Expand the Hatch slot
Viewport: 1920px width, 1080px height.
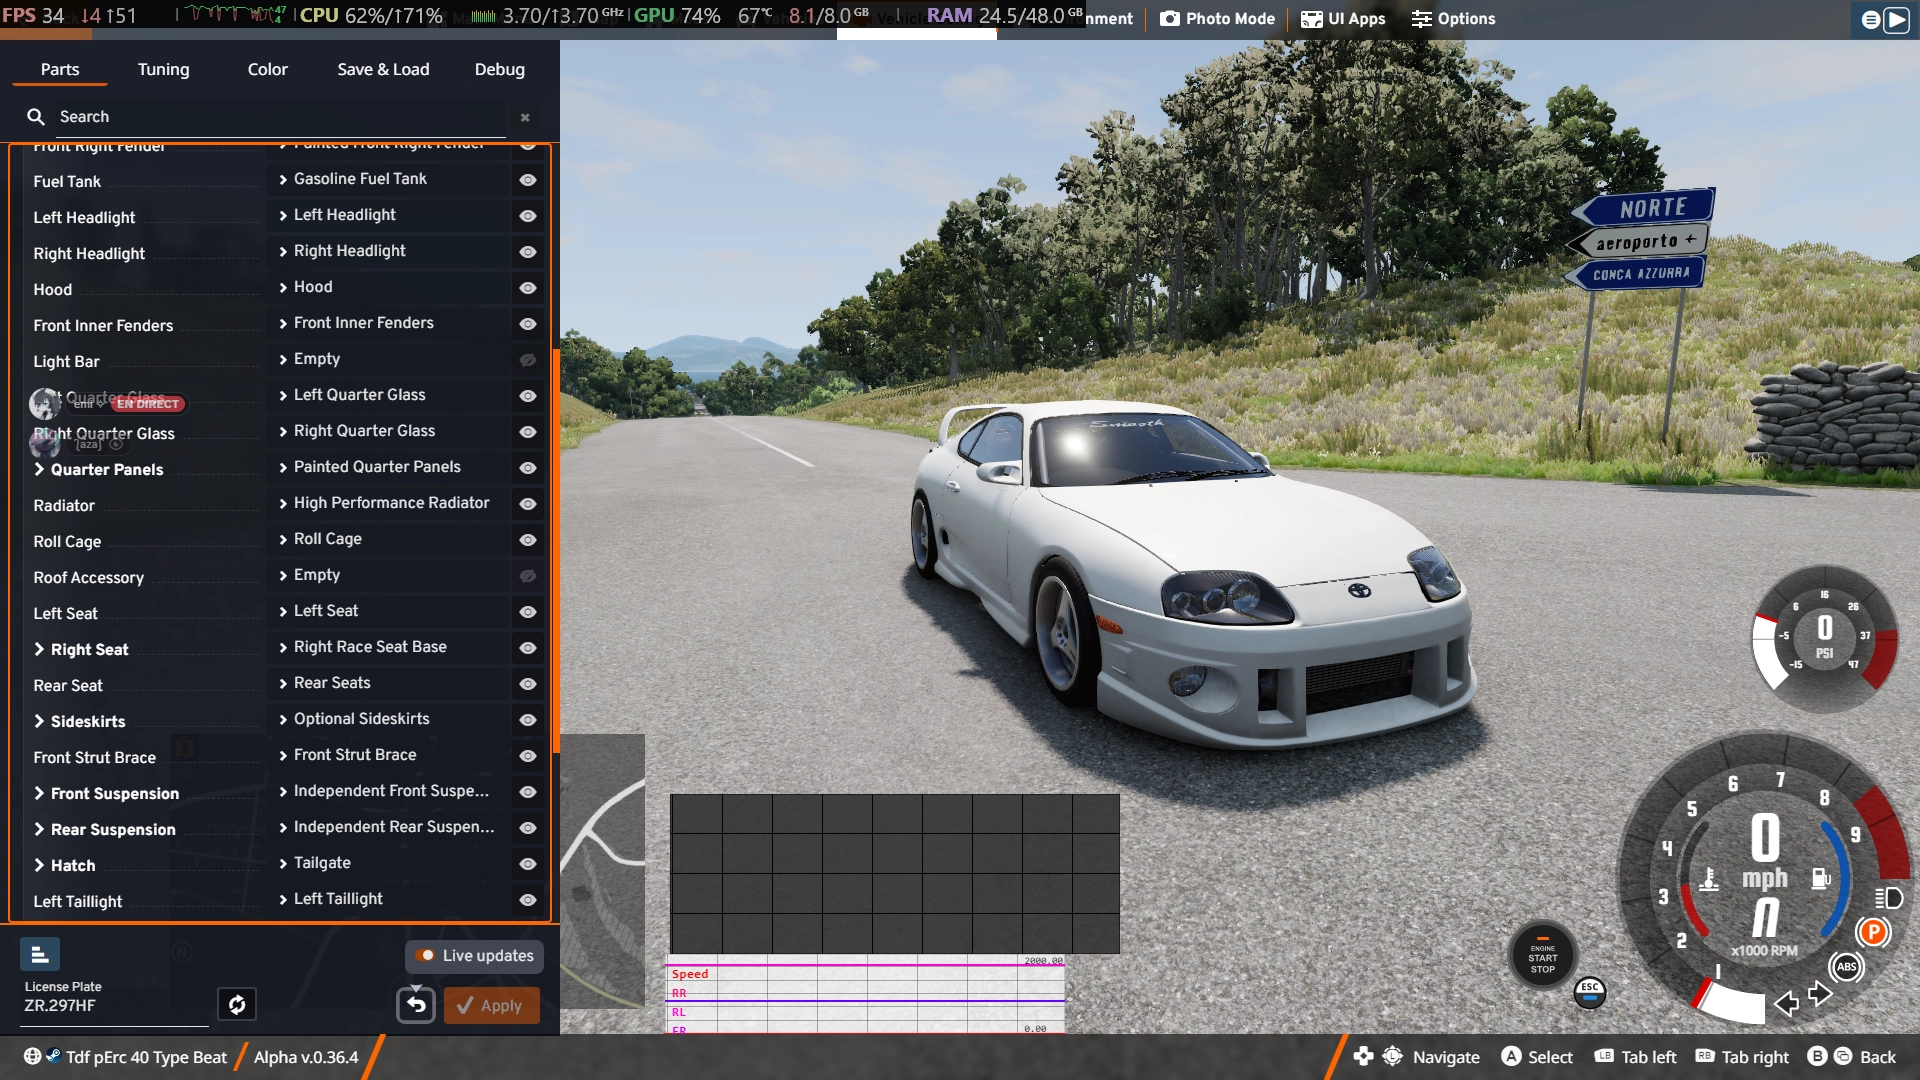pos(39,865)
